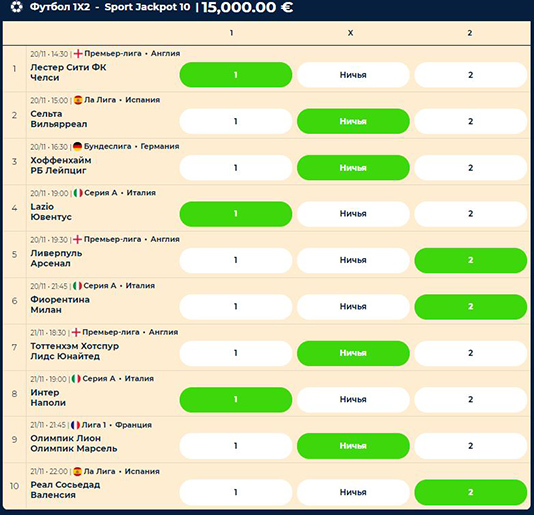Click the 20/11 - 14:30 match time
This screenshot has width=534, height=515.
[49, 54]
